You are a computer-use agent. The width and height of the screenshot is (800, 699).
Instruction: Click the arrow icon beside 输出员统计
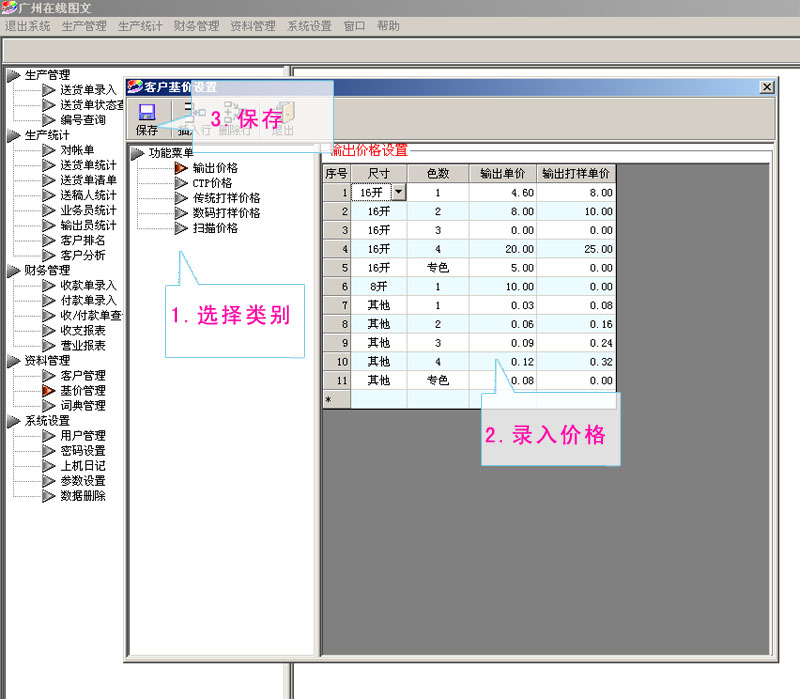click(x=49, y=226)
